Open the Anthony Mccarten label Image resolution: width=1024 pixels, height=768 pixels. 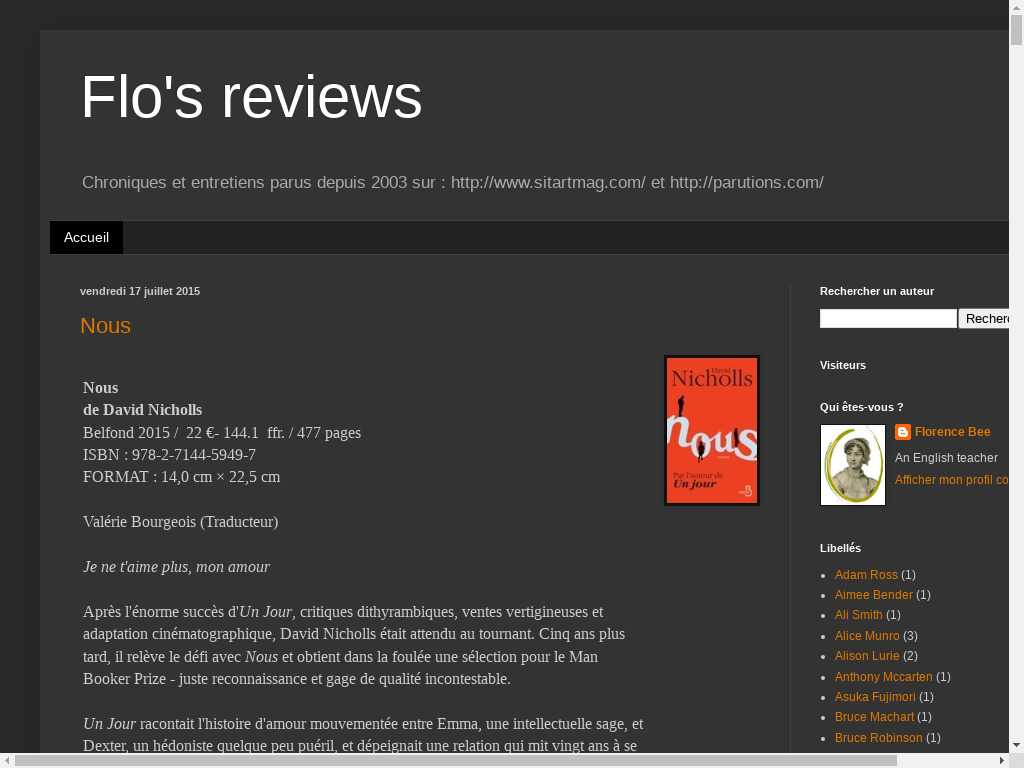pos(883,677)
